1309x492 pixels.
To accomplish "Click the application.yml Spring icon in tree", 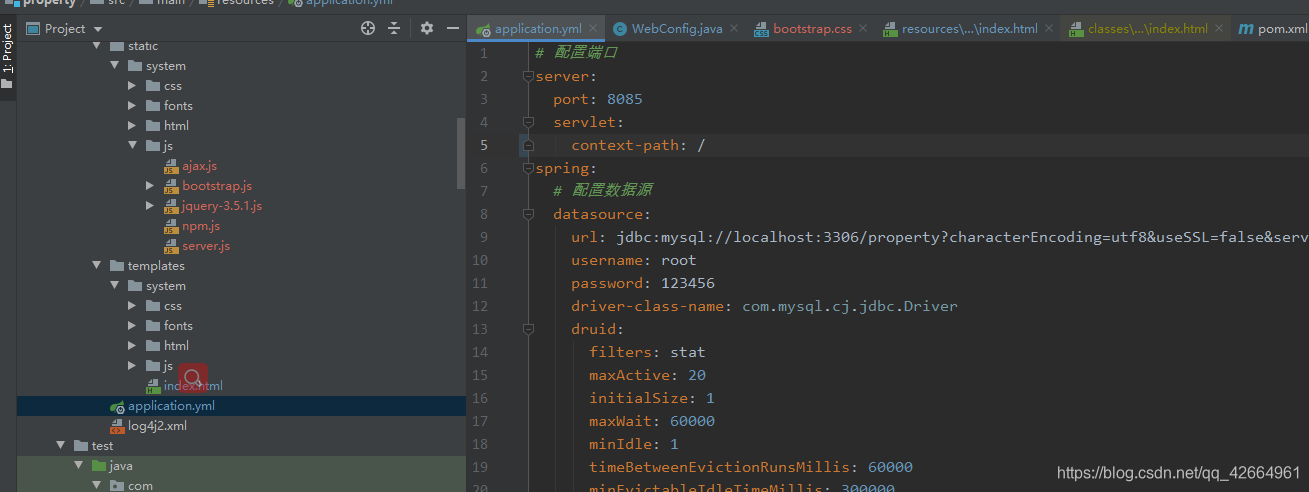I will click(x=117, y=406).
